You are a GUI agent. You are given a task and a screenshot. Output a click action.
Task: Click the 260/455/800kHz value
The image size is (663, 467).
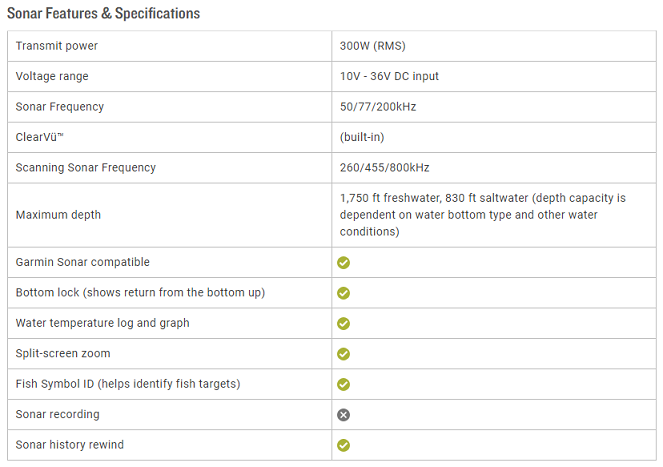(x=387, y=168)
